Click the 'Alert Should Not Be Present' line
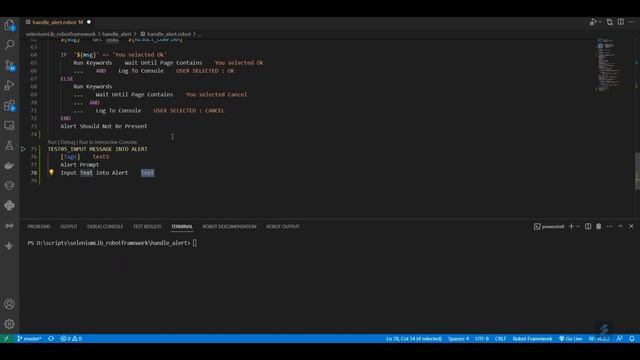The height and width of the screenshot is (360, 640). coord(104,126)
